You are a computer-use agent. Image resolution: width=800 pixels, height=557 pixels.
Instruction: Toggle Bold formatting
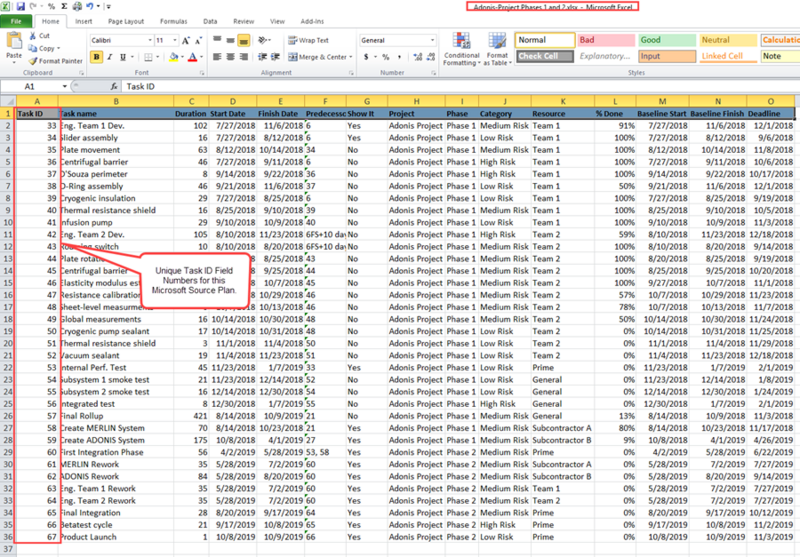[x=96, y=57]
